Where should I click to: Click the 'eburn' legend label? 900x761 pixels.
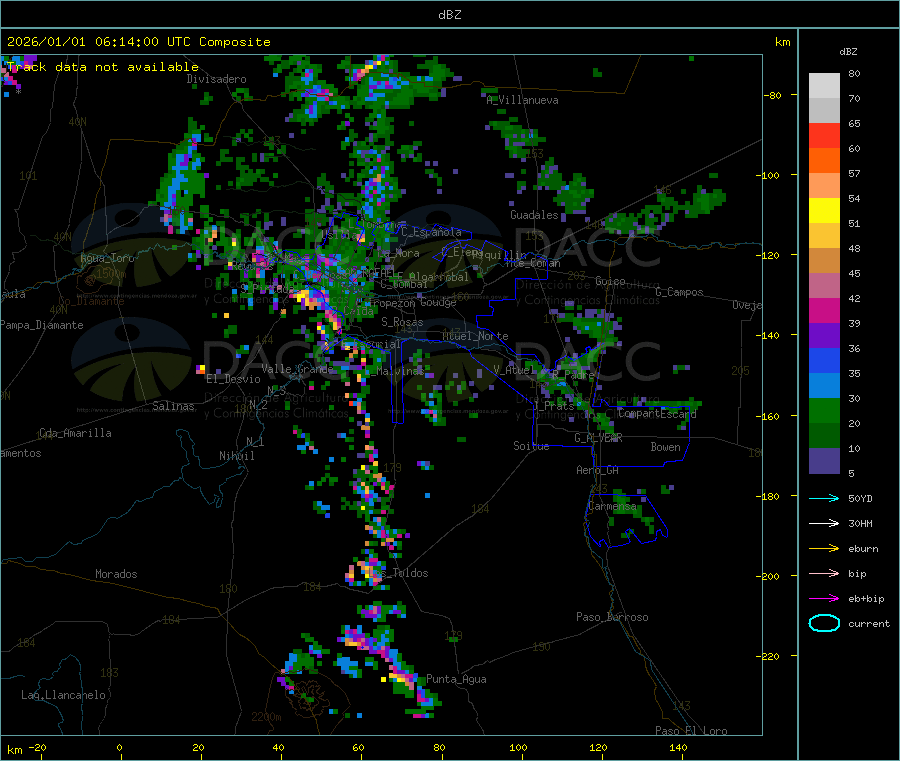pos(863,549)
